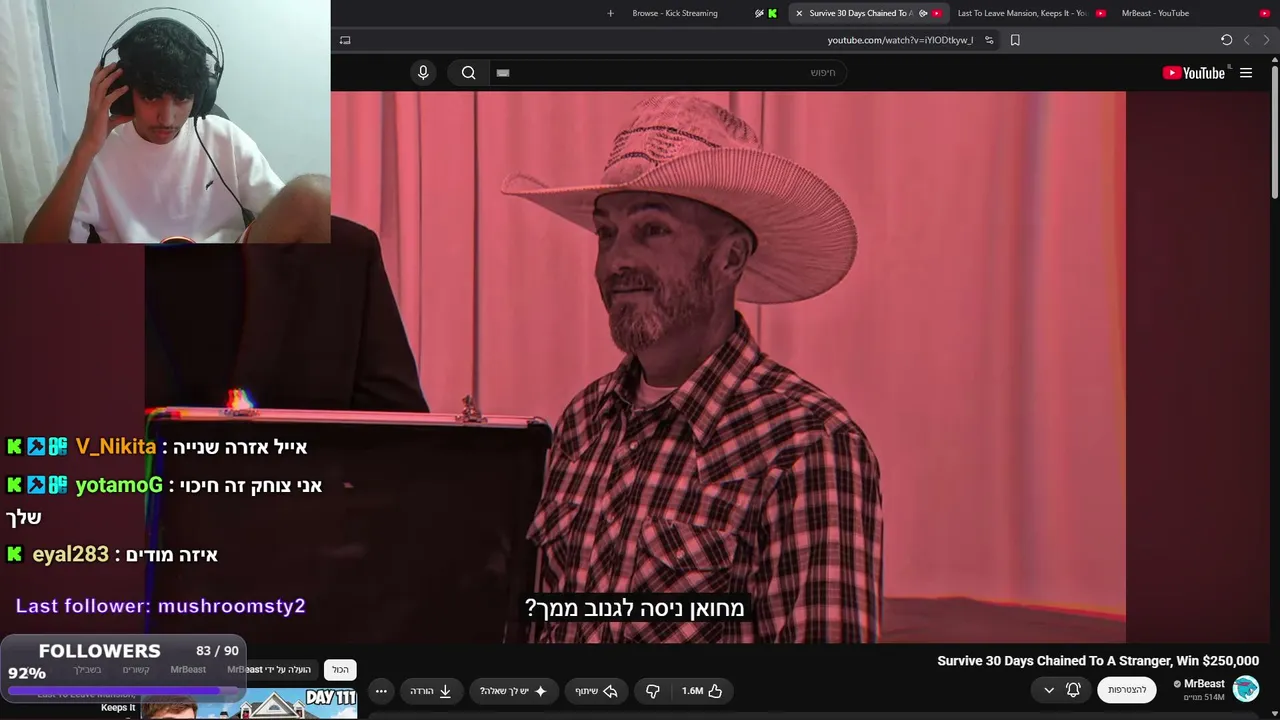Screen dimensions: 1280x720
Task: Open a new browser tab
Action: [x=610, y=13]
